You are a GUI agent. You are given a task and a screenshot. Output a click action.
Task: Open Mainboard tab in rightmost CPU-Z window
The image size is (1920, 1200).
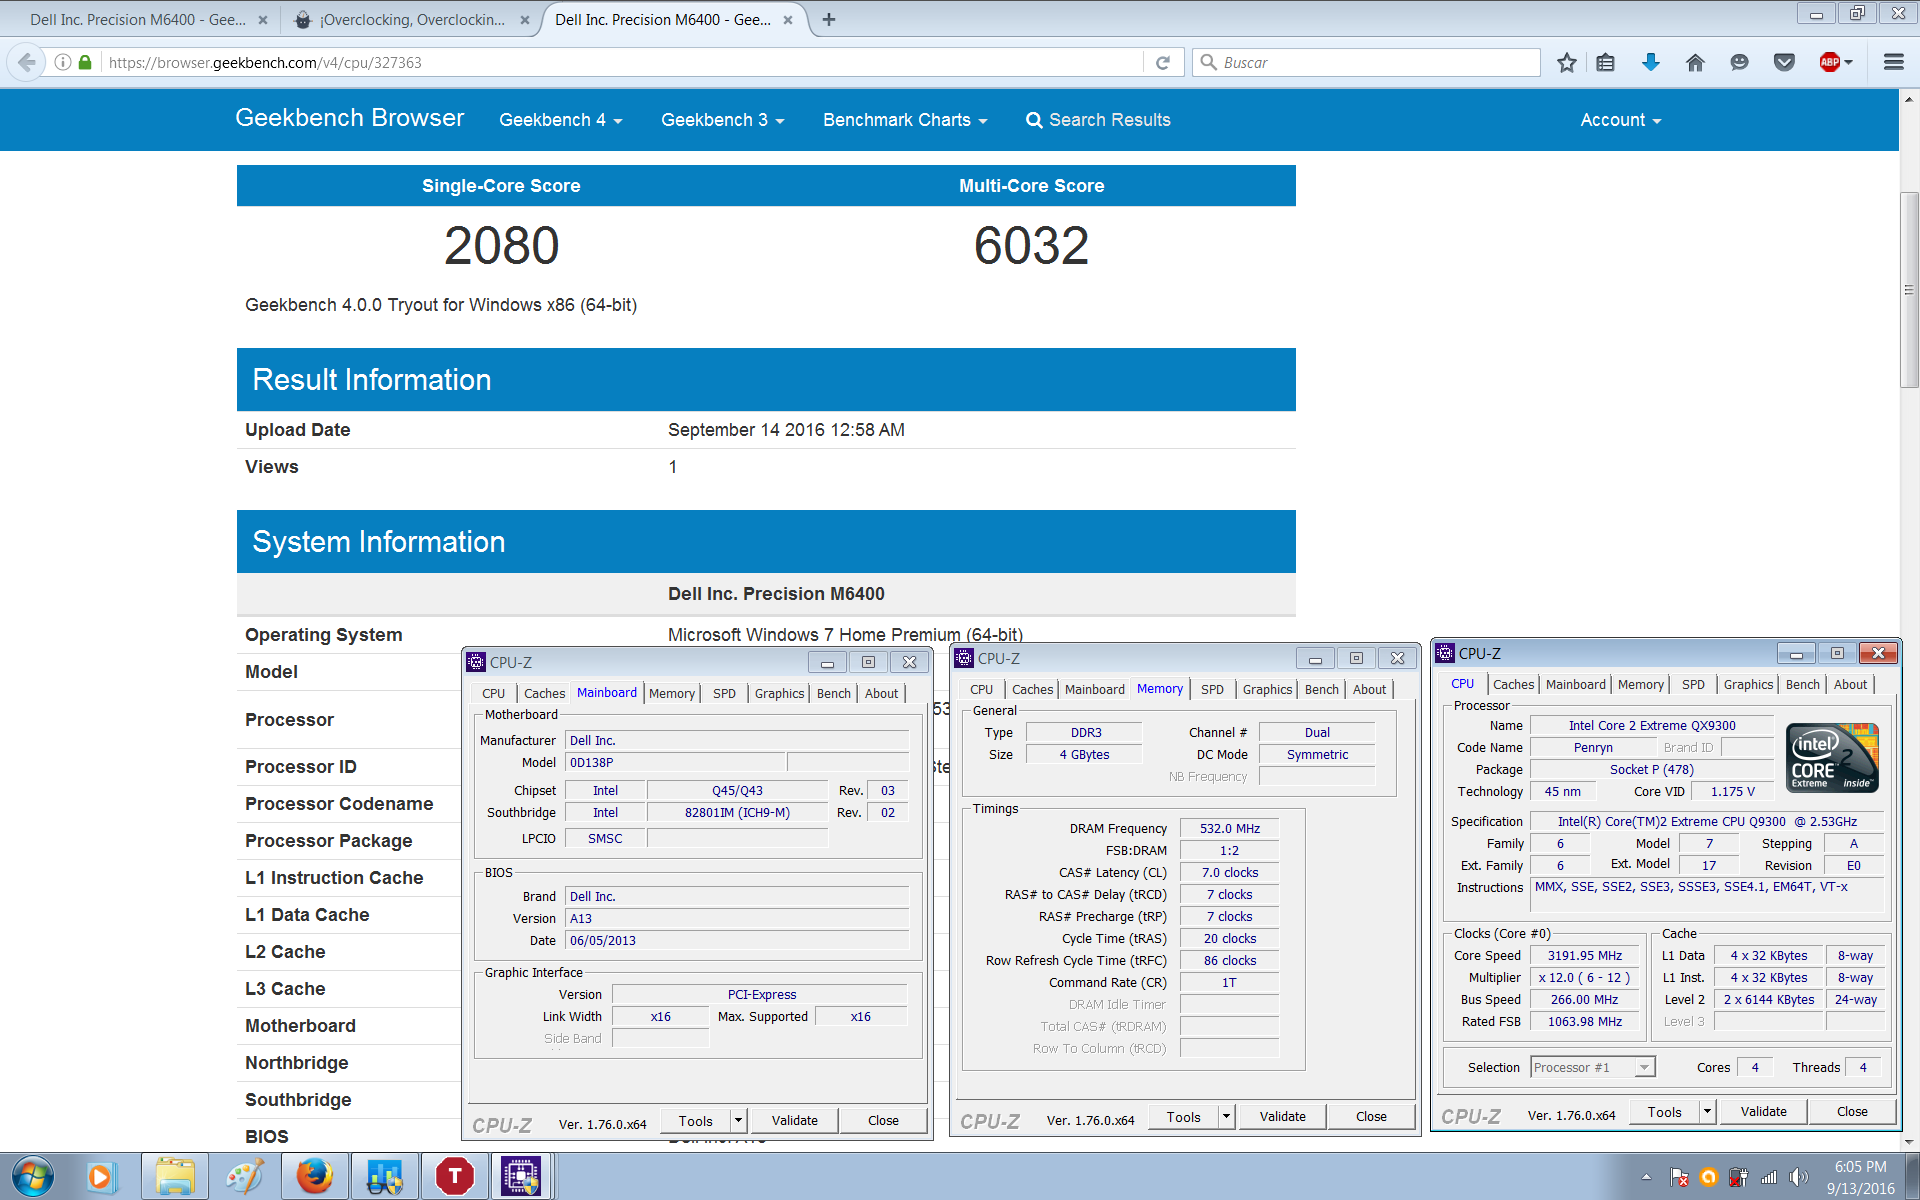(1575, 684)
